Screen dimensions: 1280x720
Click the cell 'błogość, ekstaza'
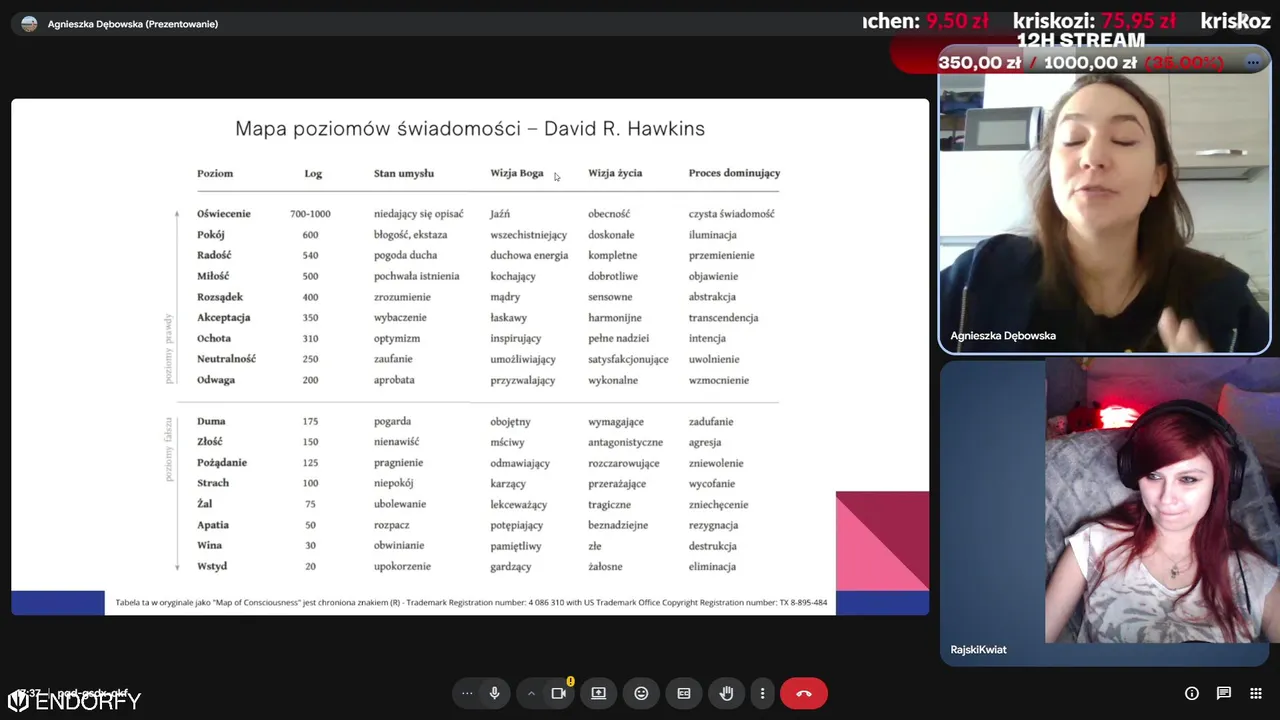411,235
